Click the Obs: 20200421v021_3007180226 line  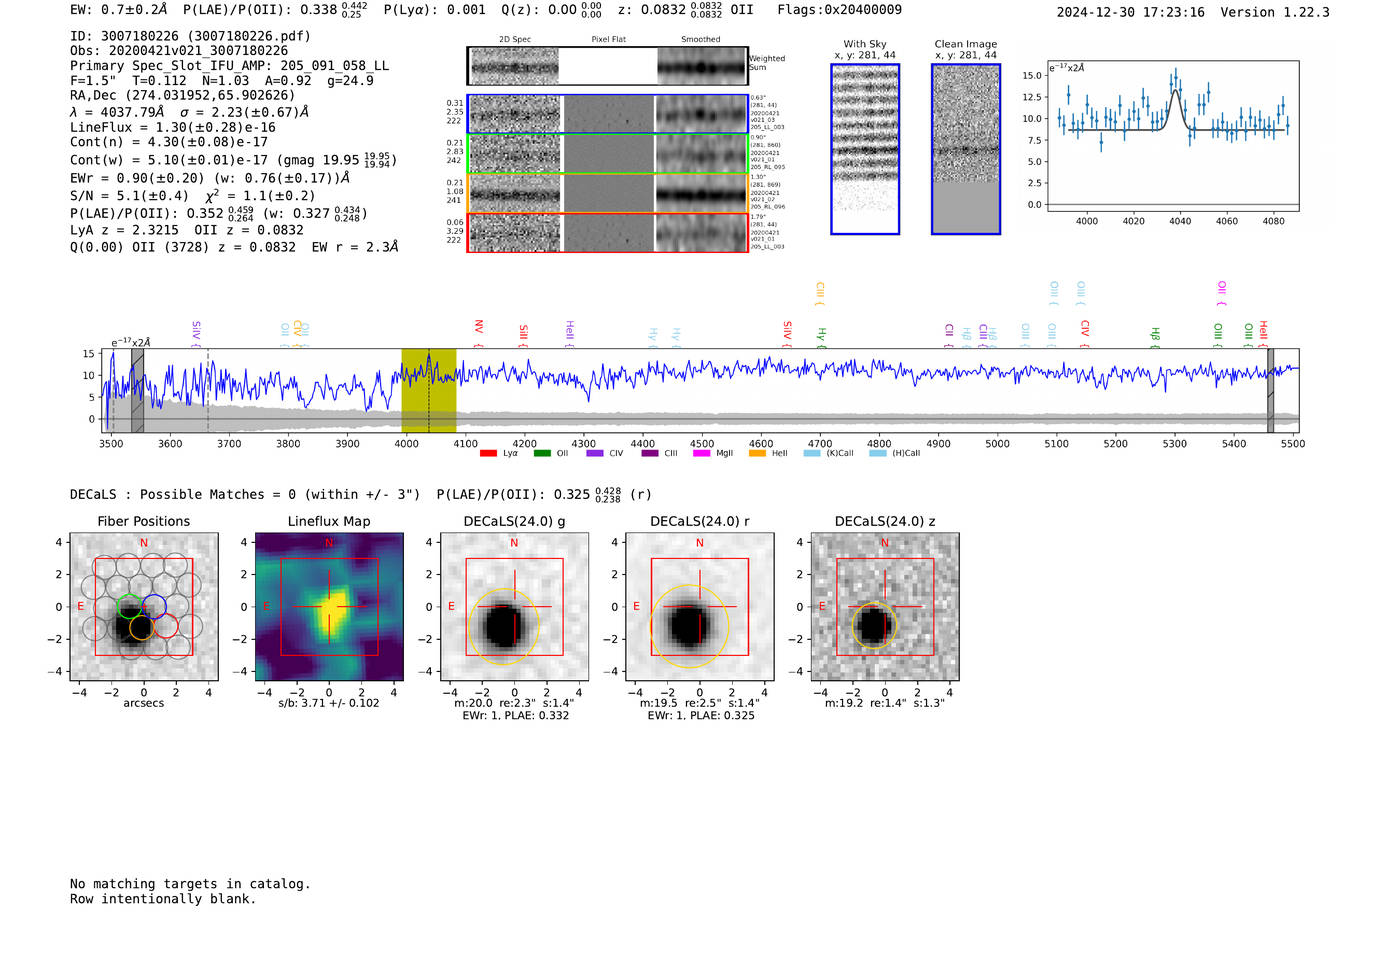[179, 51]
